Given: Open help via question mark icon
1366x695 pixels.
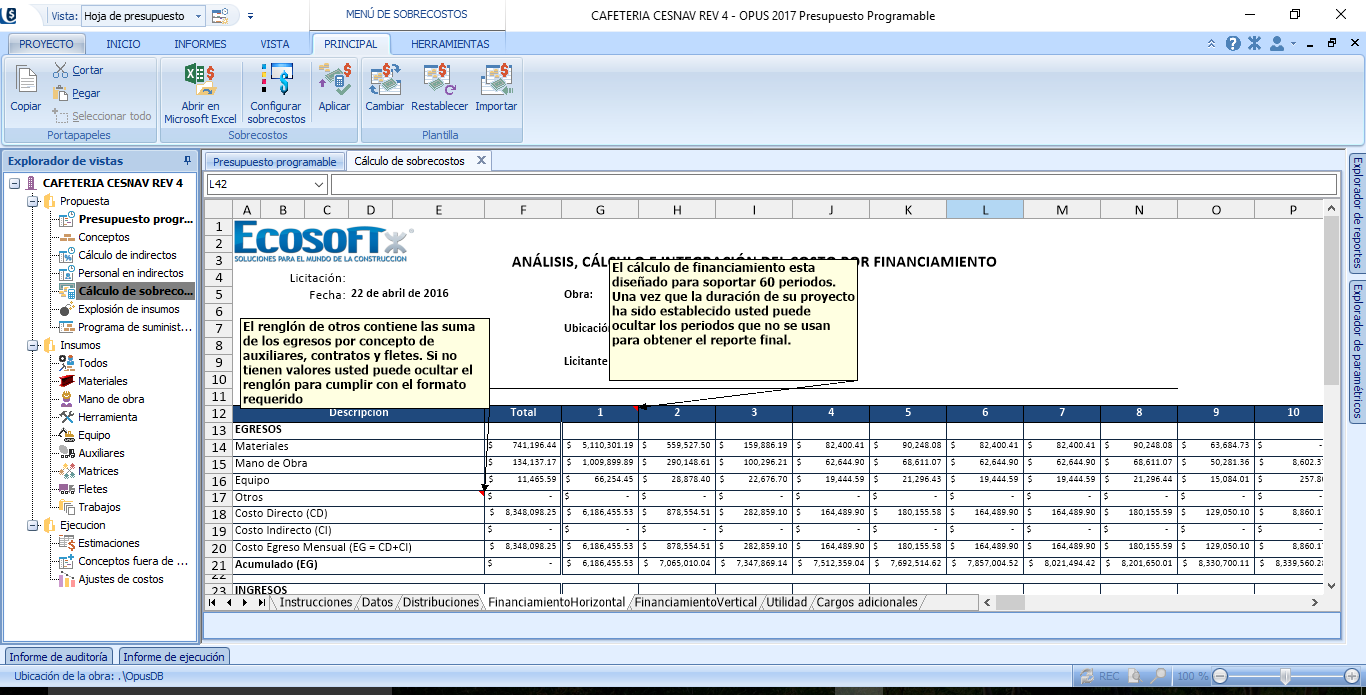Looking at the screenshot, I should pyautogui.click(x=1232, y=44).
